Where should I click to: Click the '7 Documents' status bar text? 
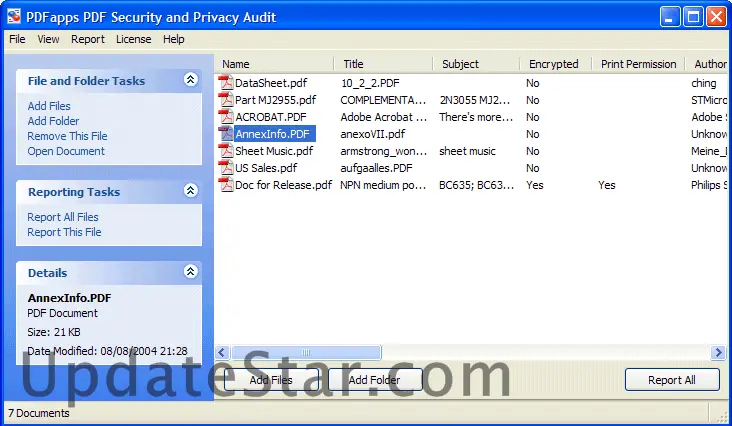(39, 413)
